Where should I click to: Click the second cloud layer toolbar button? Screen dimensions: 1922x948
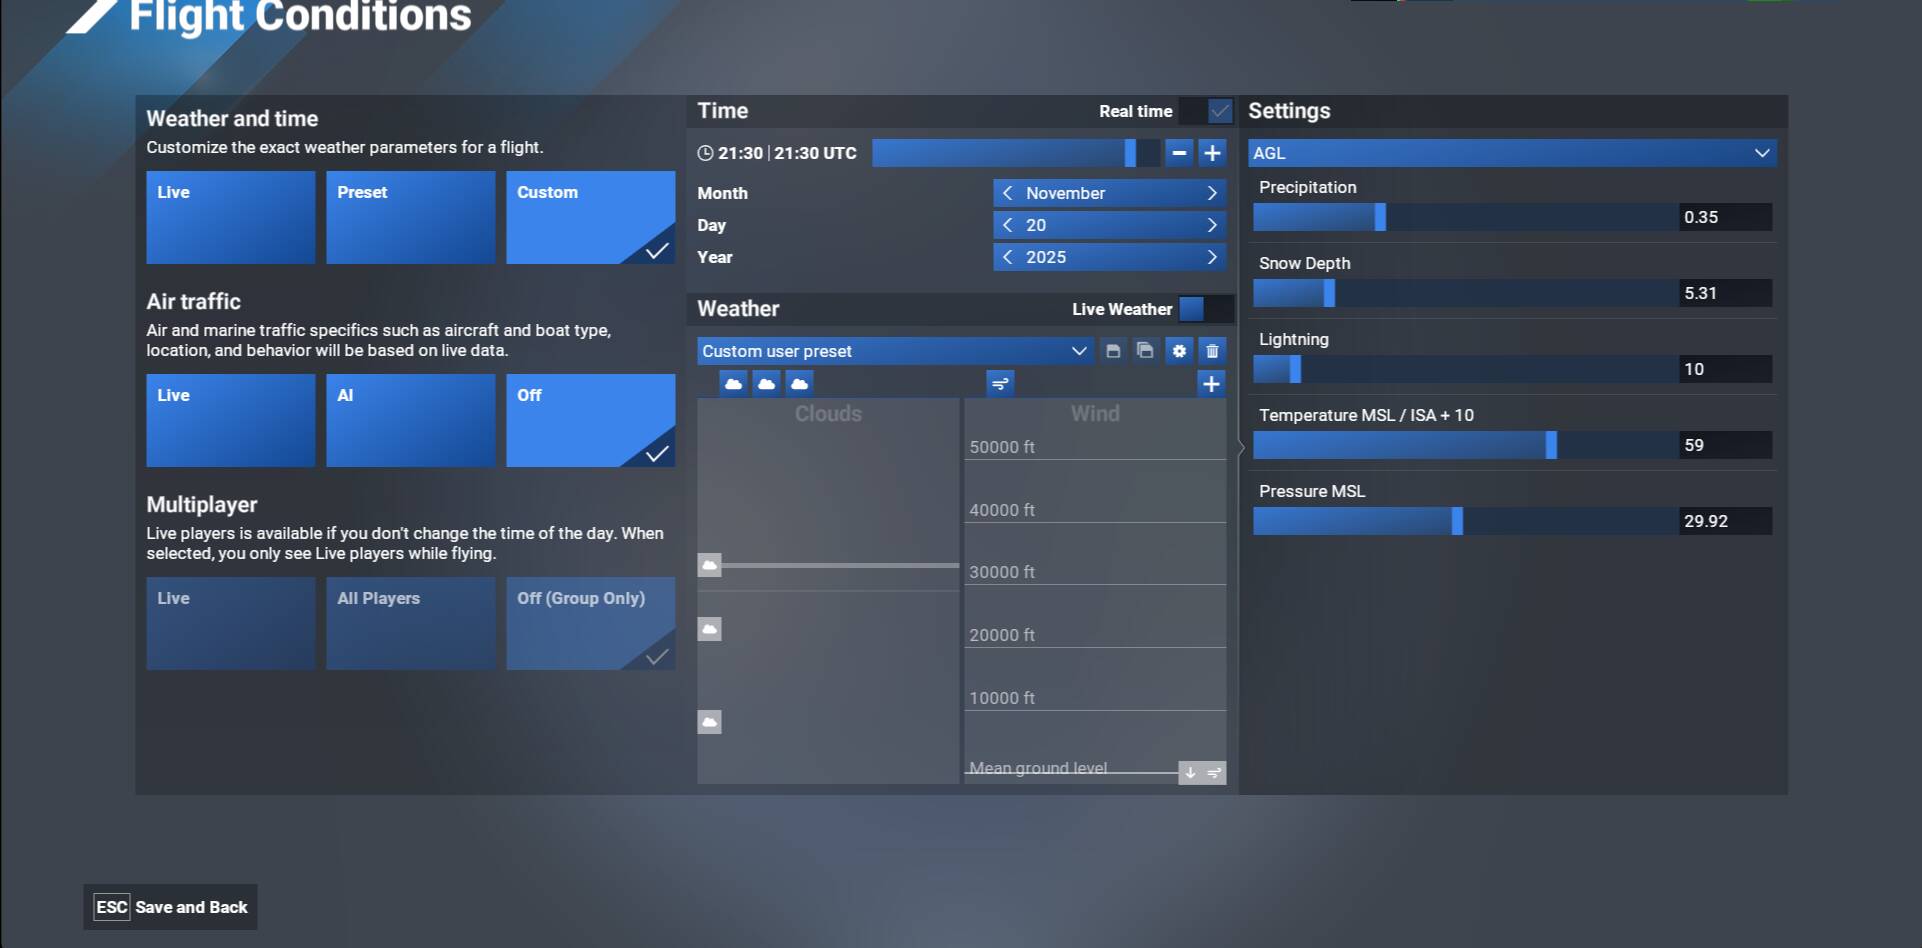(x=766, y=383)
